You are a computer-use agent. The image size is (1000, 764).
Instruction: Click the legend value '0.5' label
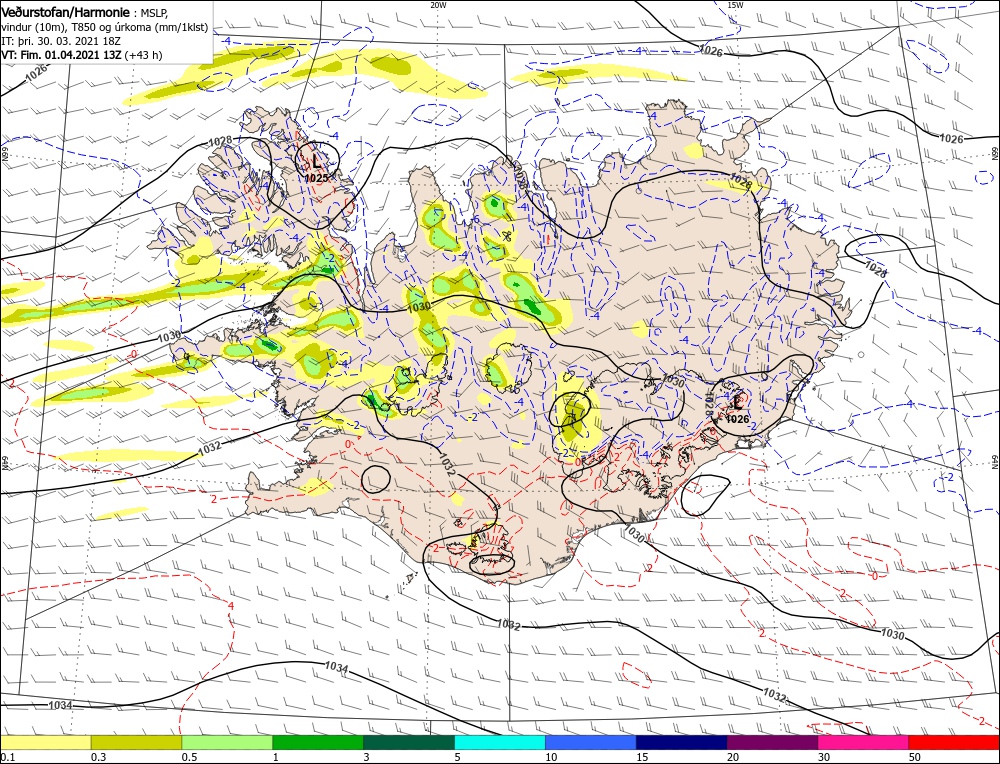point(189,757)
